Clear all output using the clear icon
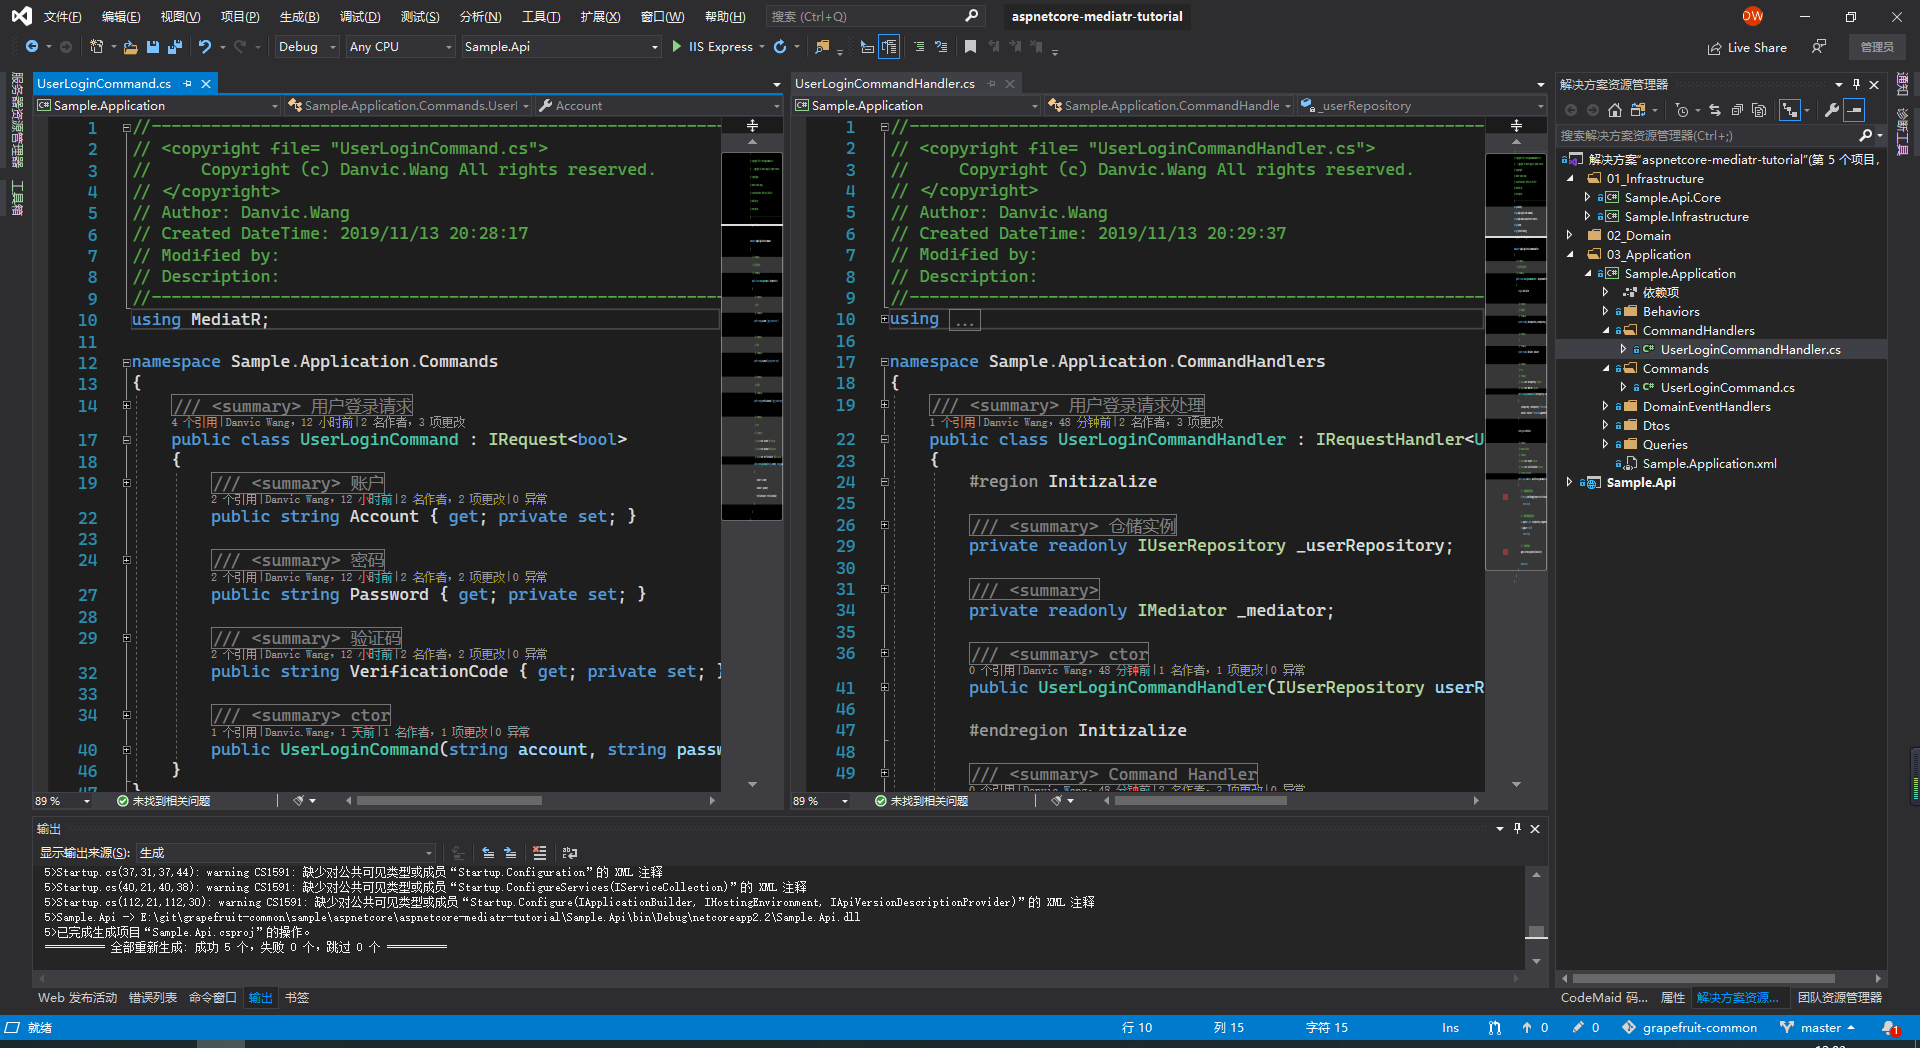This screenshot has height=1048, width=1920. 539,853
